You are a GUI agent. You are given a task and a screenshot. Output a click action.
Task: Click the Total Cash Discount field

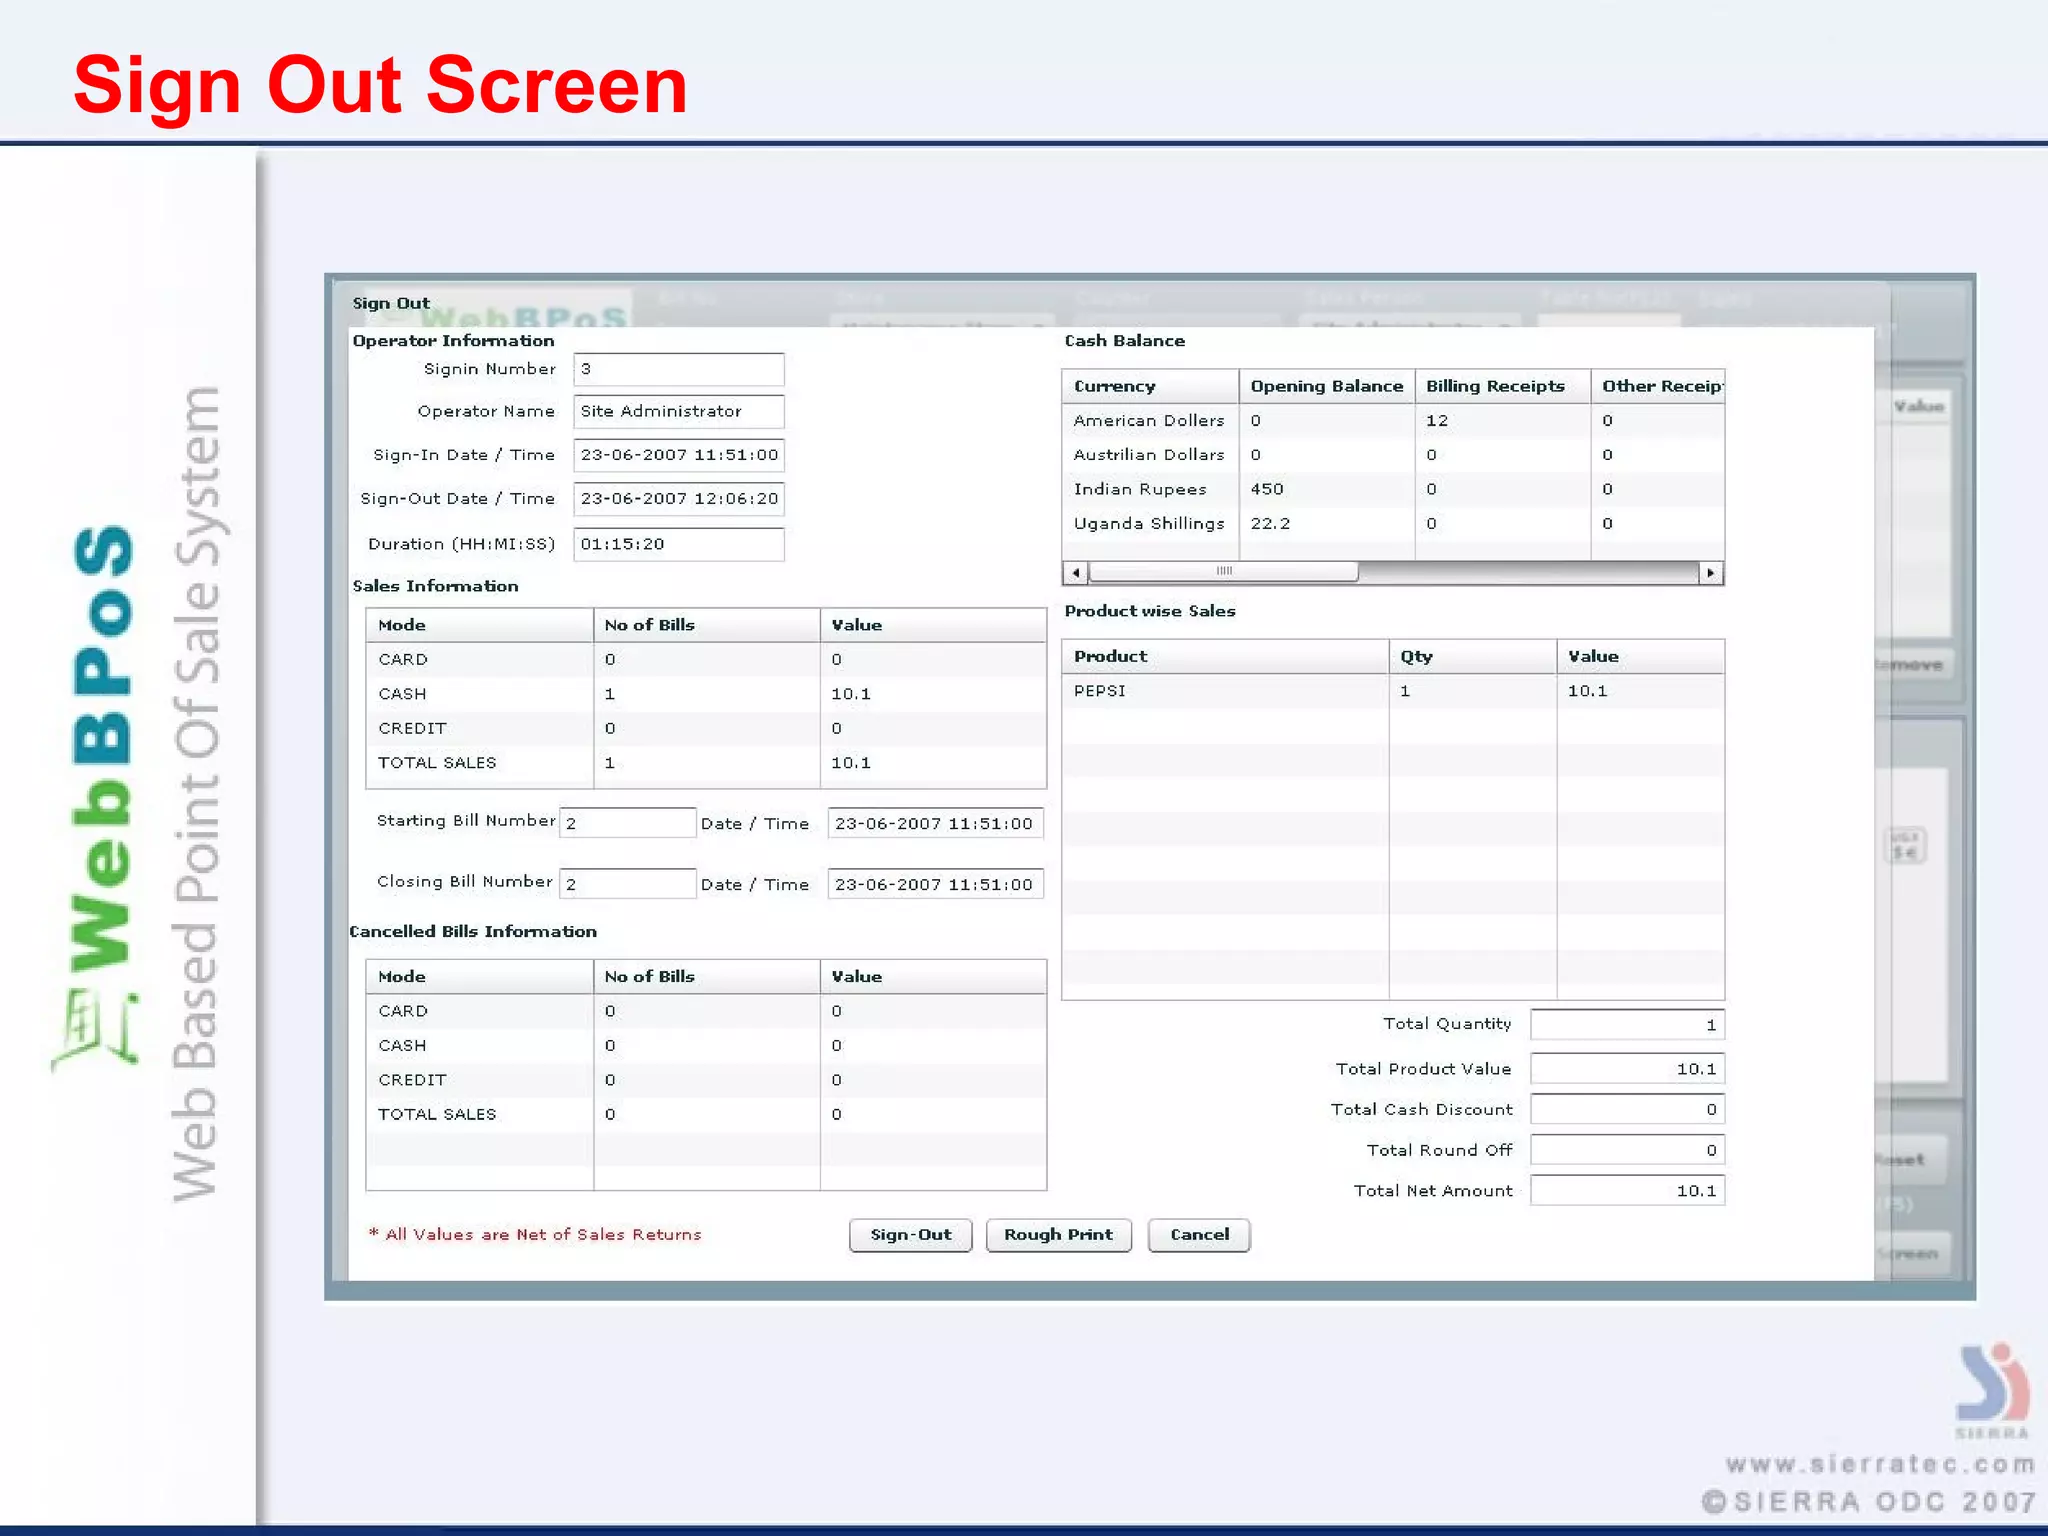pos(1627,1110)
